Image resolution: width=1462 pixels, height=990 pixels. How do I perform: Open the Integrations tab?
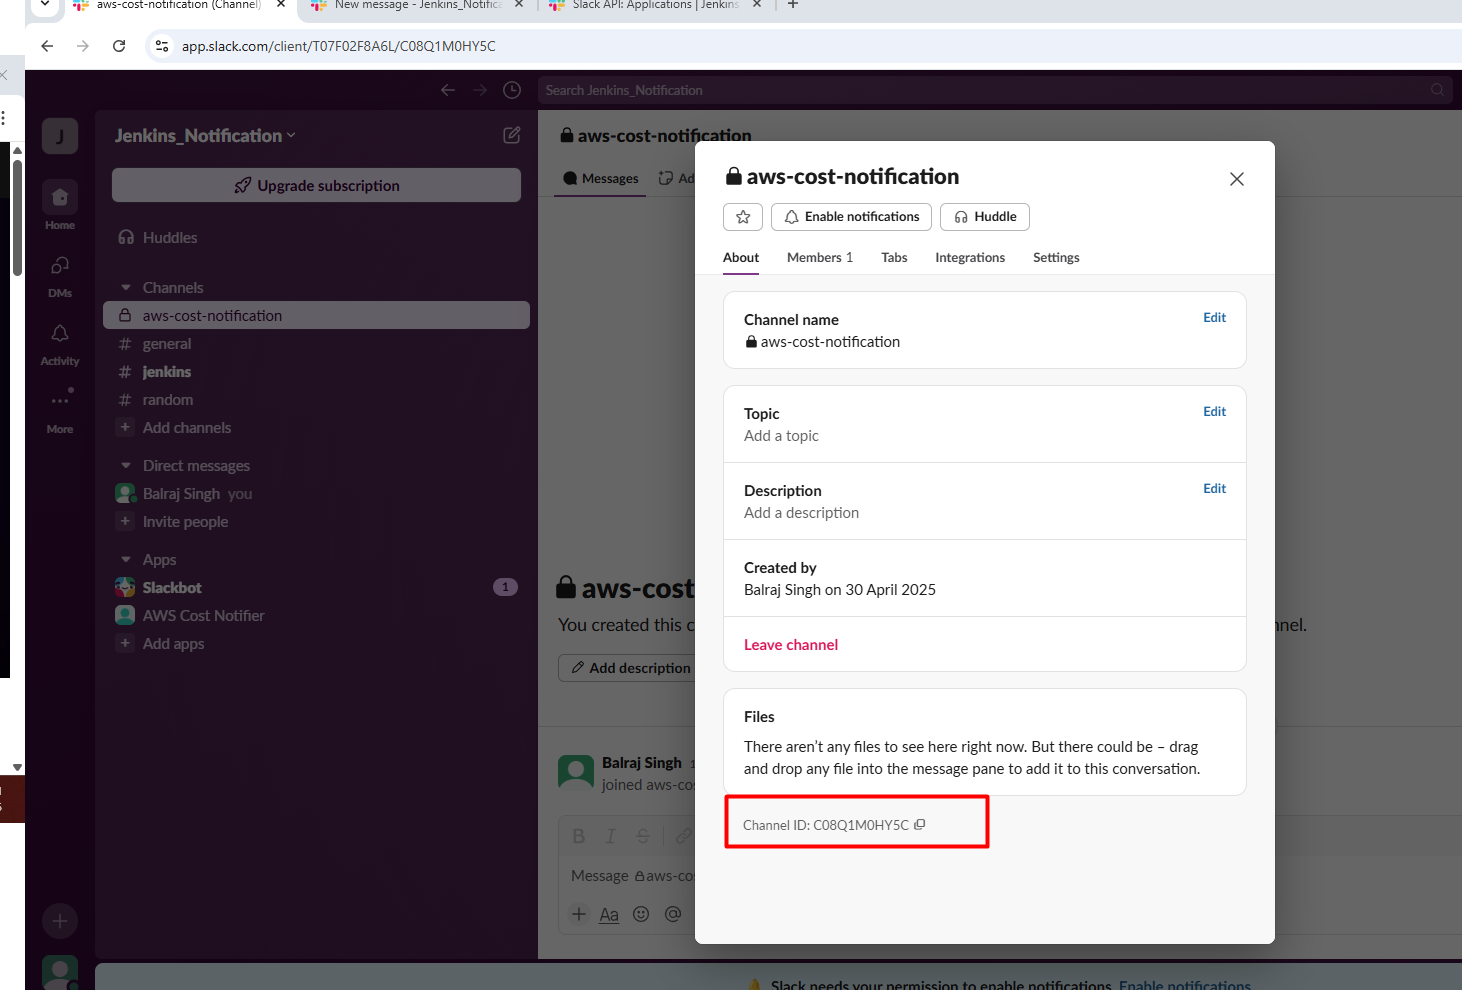click(x=970, y=257)
